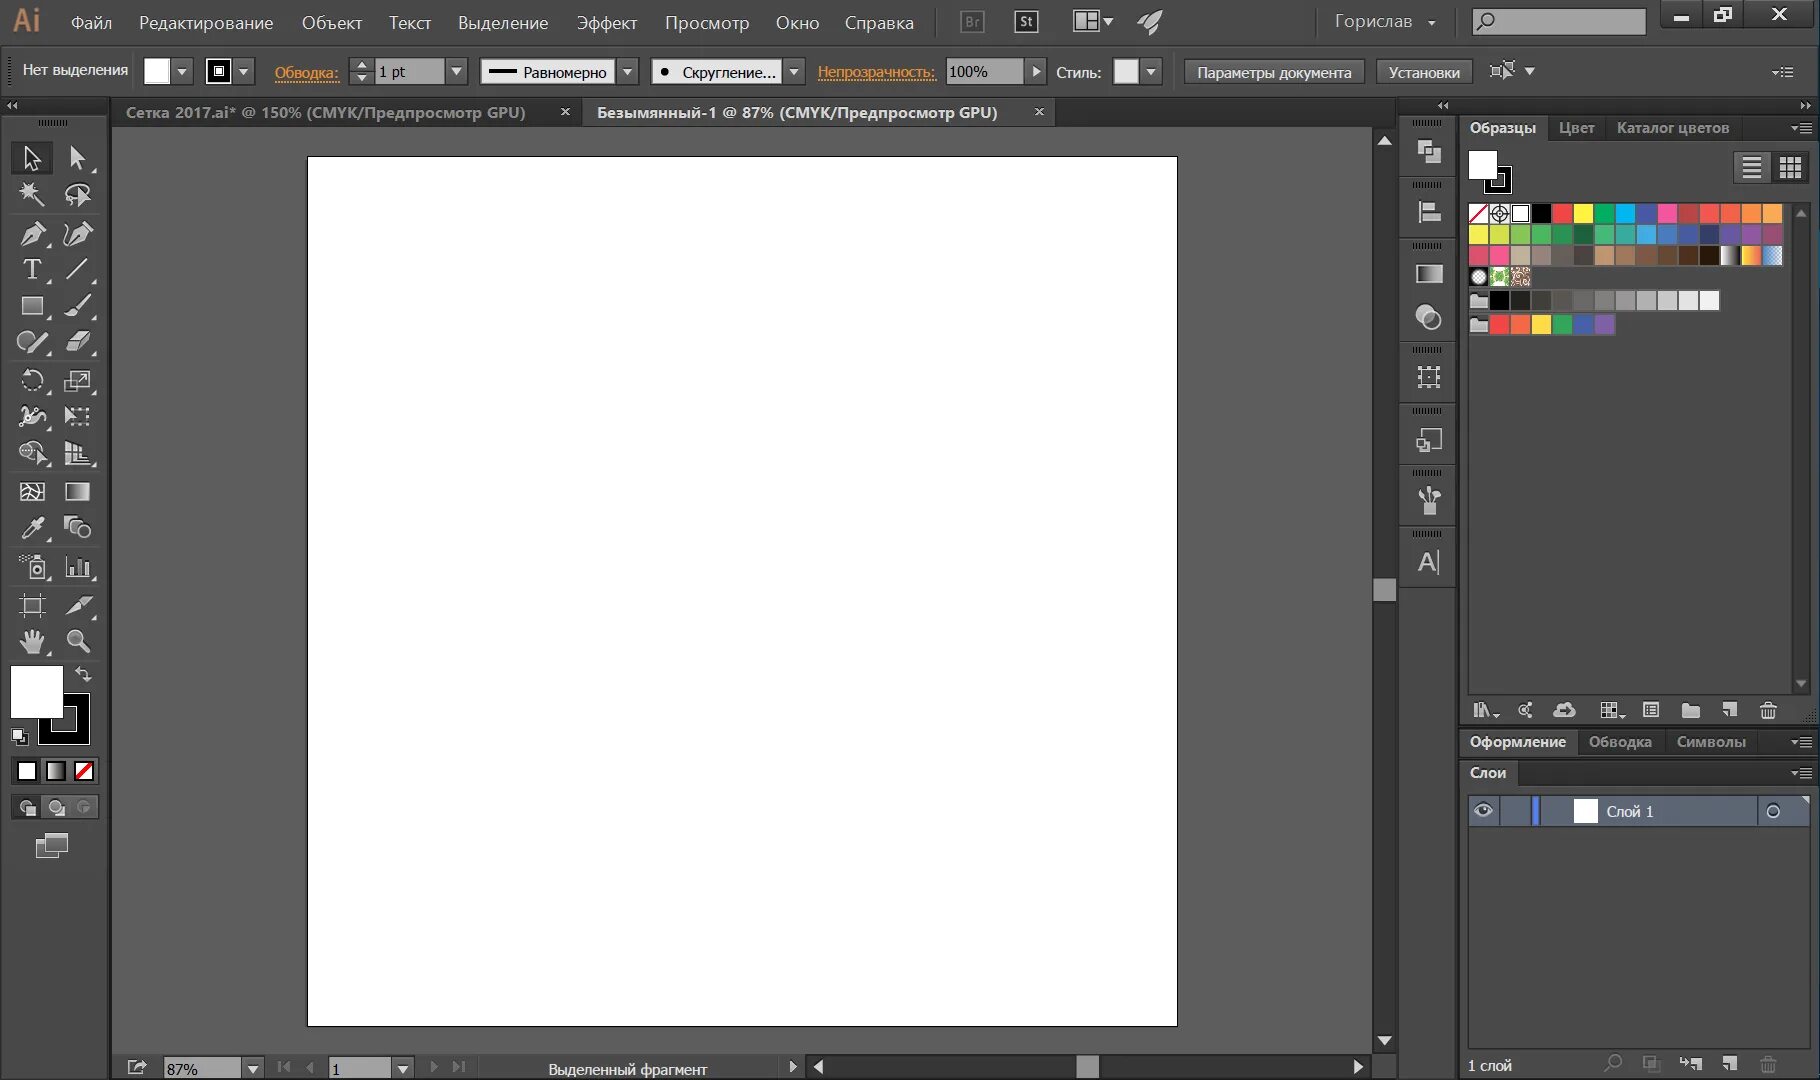
Task: Click Установки button
Action: [x=1424, y=72]
